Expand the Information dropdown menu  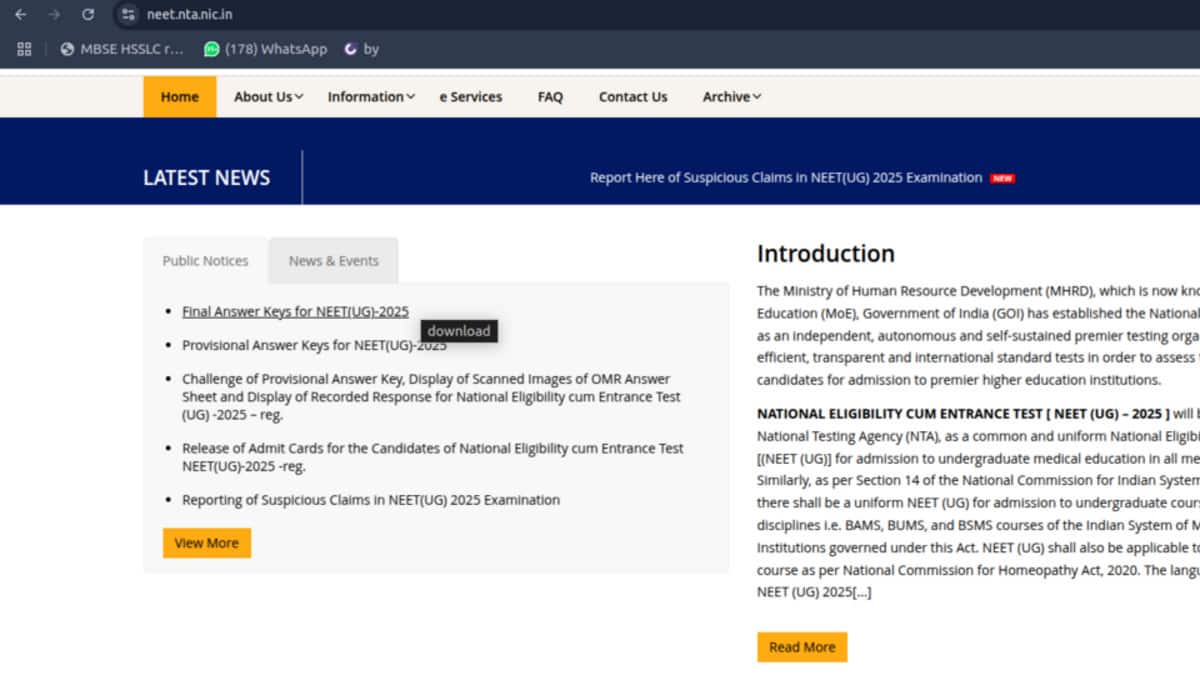coord(371,97)
